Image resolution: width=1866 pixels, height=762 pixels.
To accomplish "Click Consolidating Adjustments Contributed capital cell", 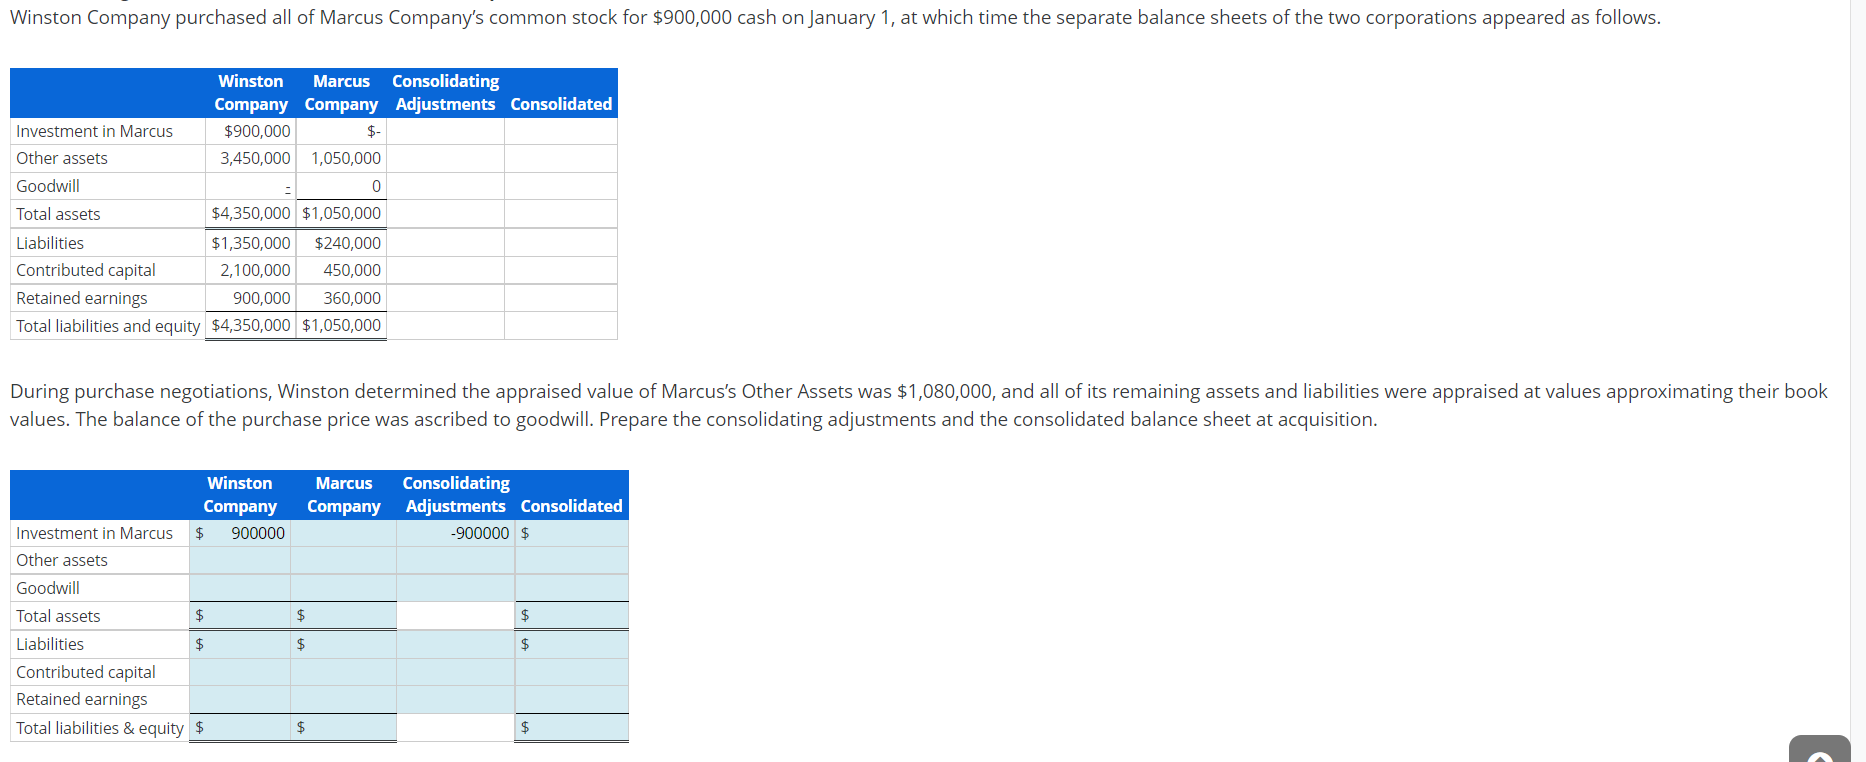I will pyautogui.click(x=455, y=672).
